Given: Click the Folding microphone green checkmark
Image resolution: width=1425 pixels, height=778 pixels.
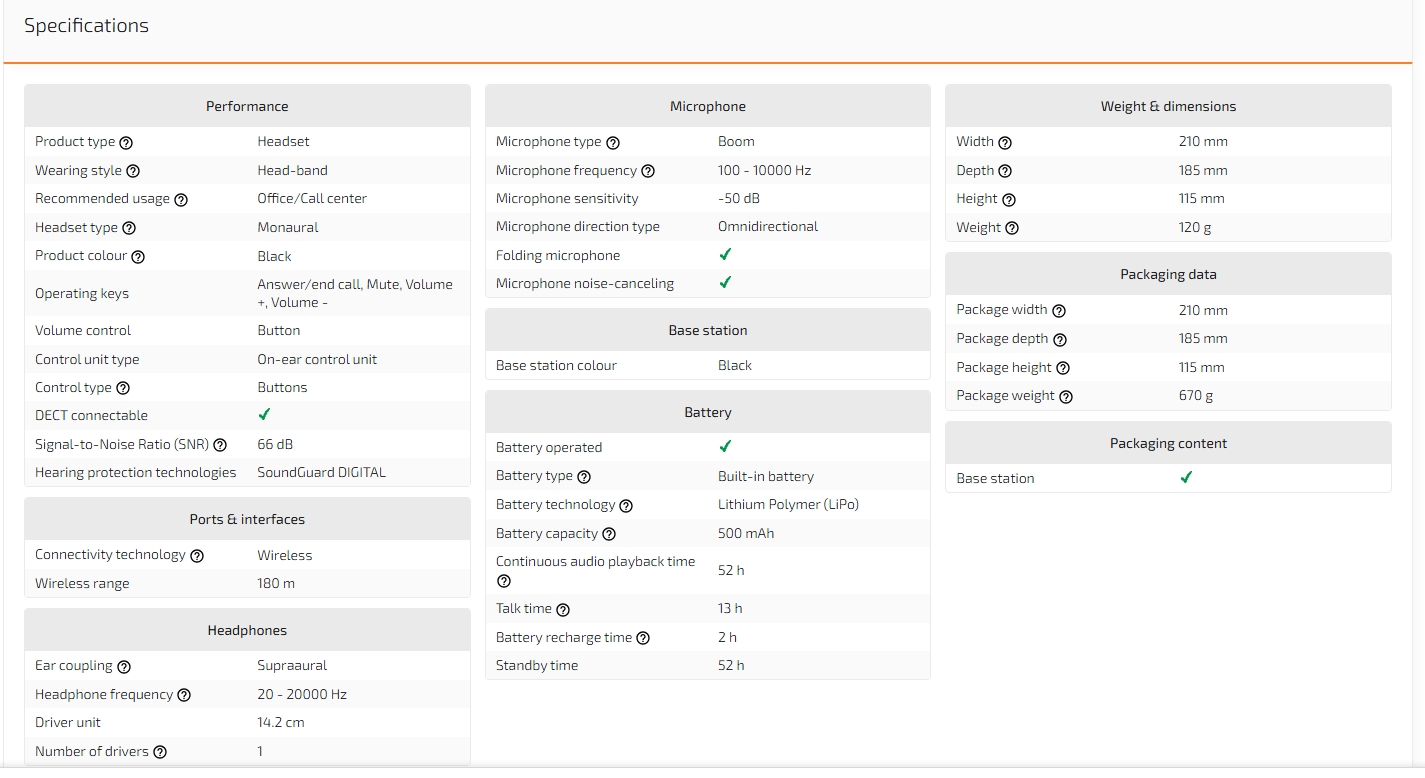Looking at the screenshot, I should pyautogui.click(x=725, y=255).
